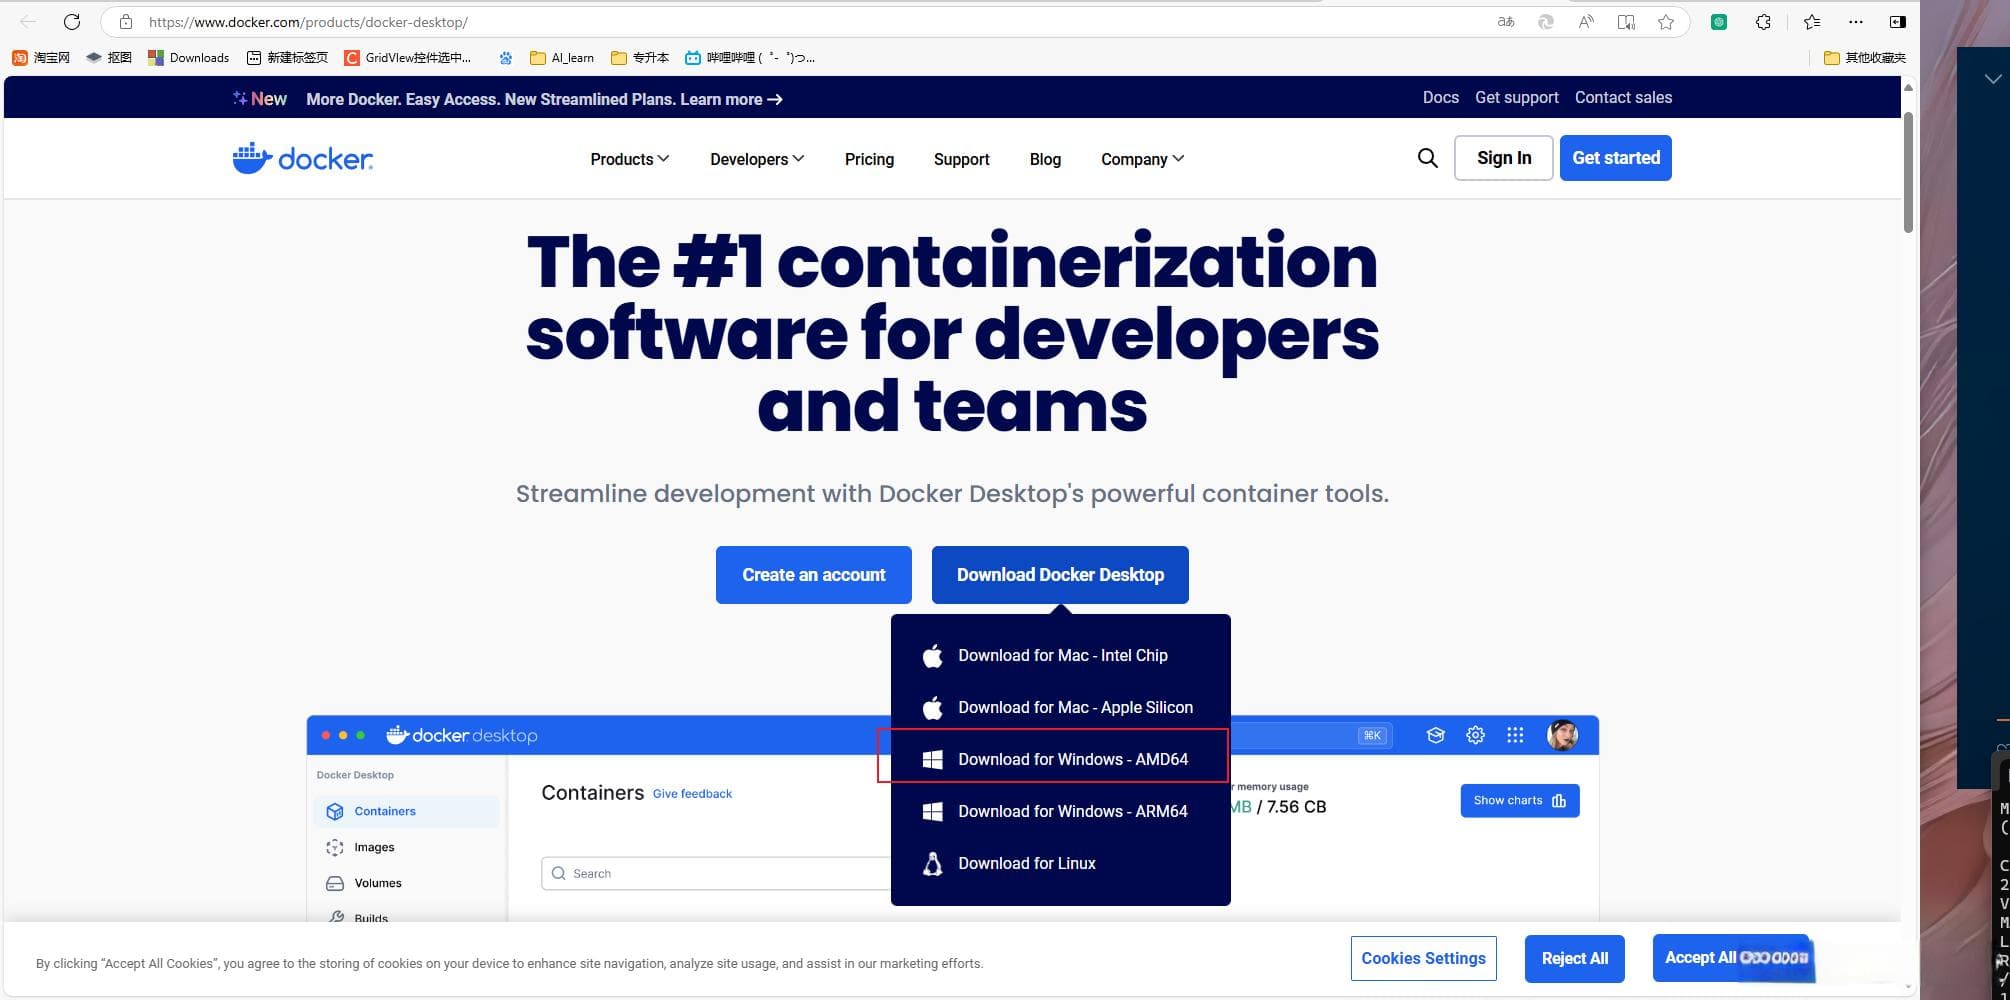The image size is (2010, 1000).
Task: Click the chevron down in the right dark window
Action: 1992,79
